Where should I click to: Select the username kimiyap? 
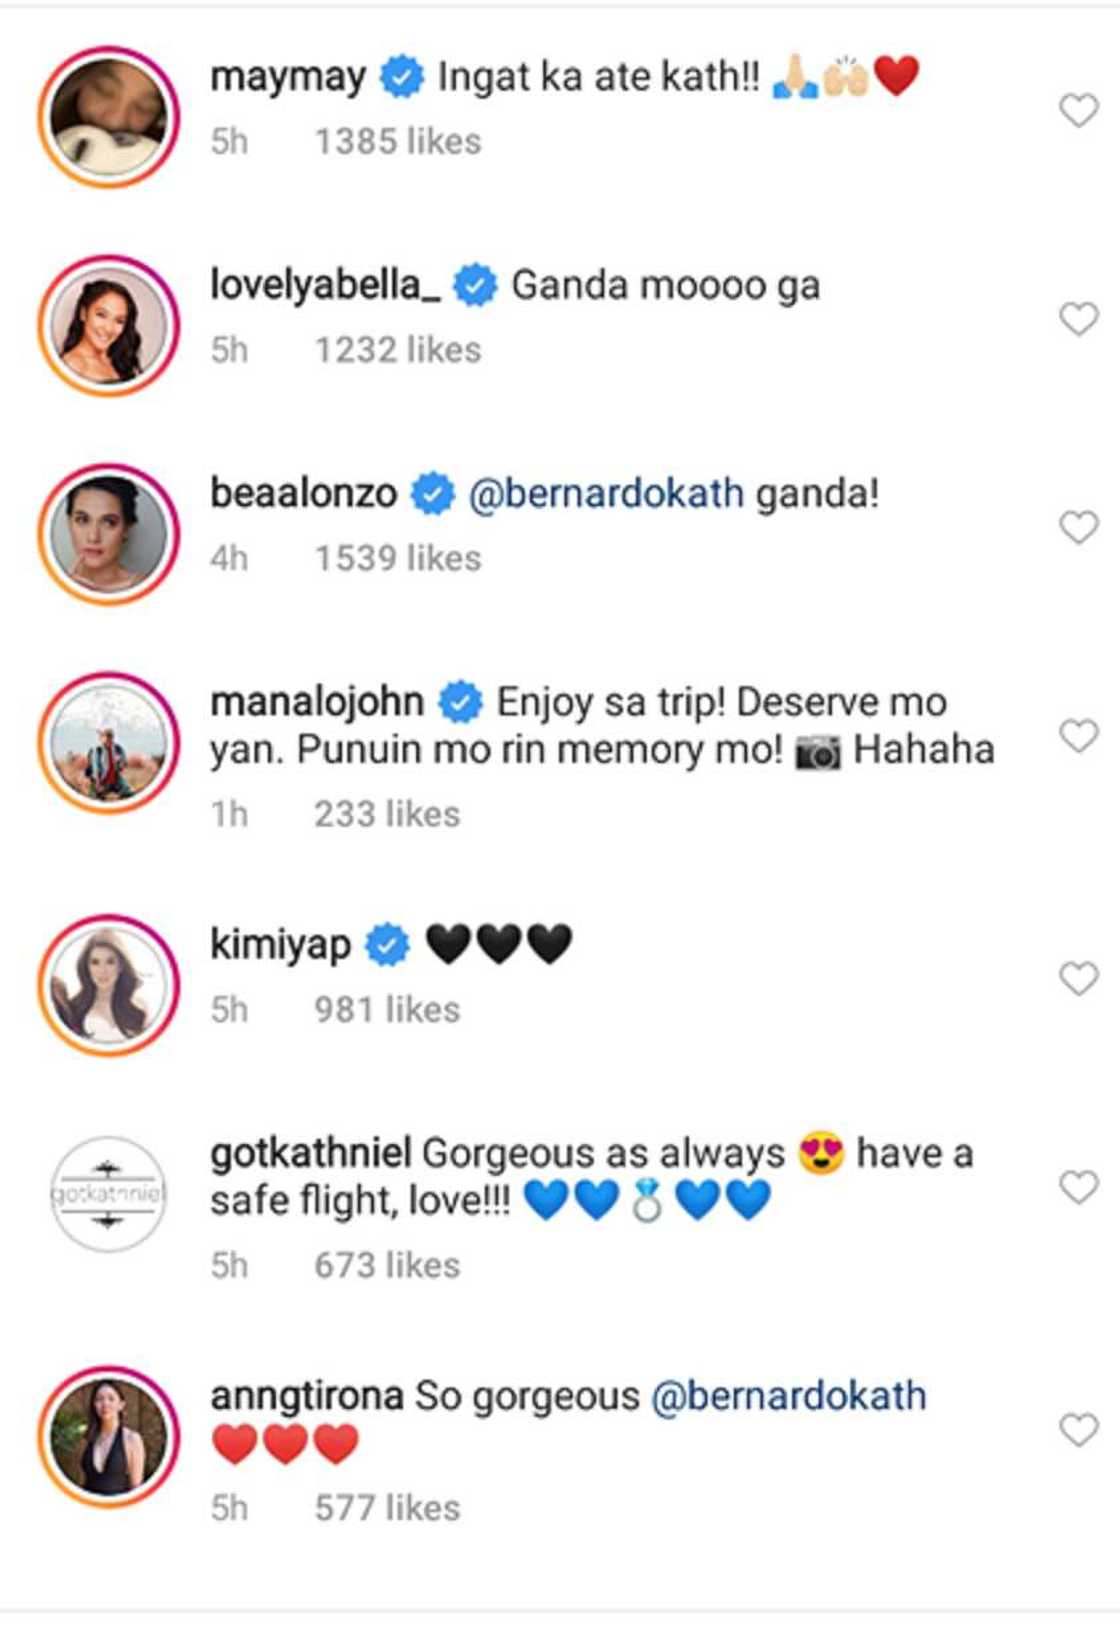[x=281, y=941]
